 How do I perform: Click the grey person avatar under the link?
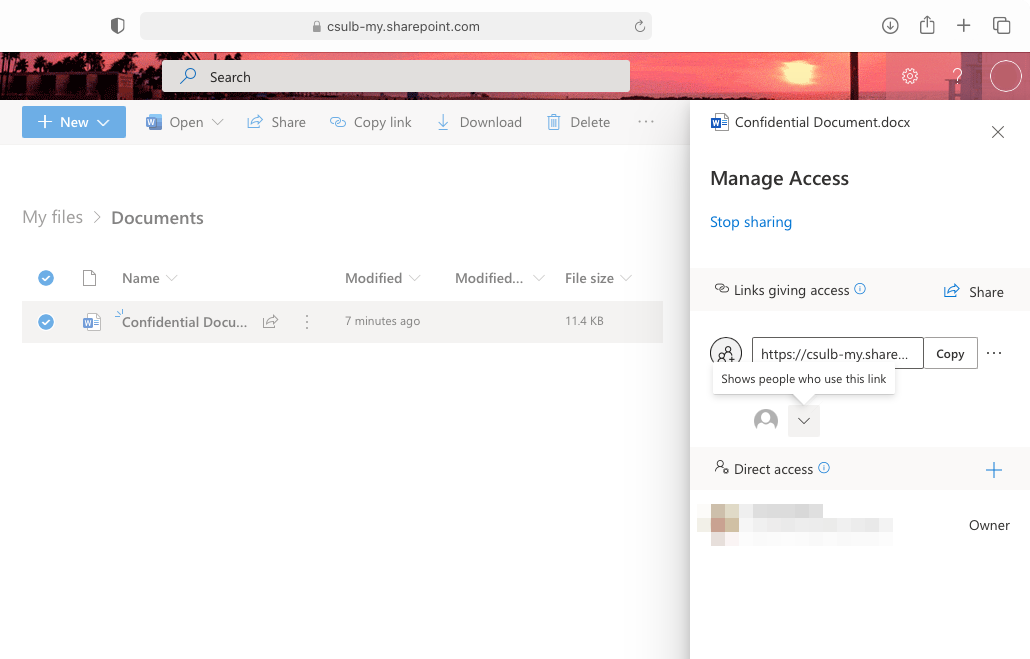point(766,420)
